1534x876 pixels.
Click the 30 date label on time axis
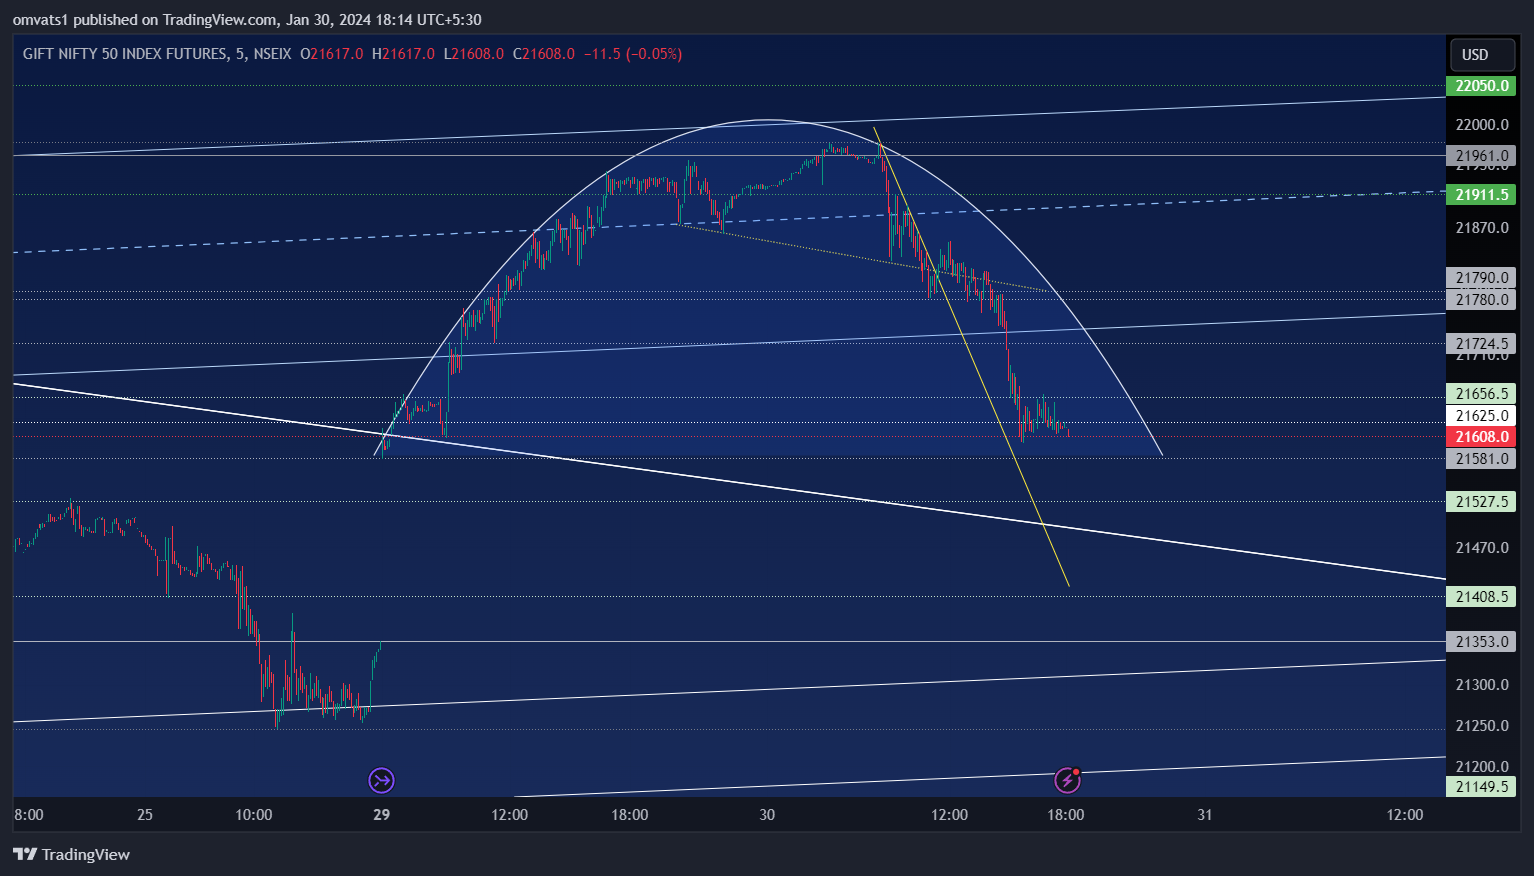pos(767,815)
